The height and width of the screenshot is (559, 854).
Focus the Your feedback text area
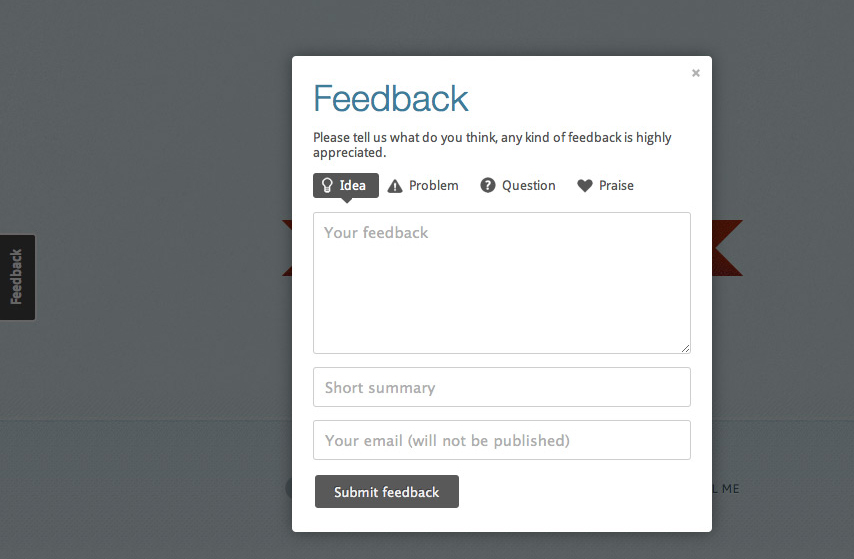point(502,283)
